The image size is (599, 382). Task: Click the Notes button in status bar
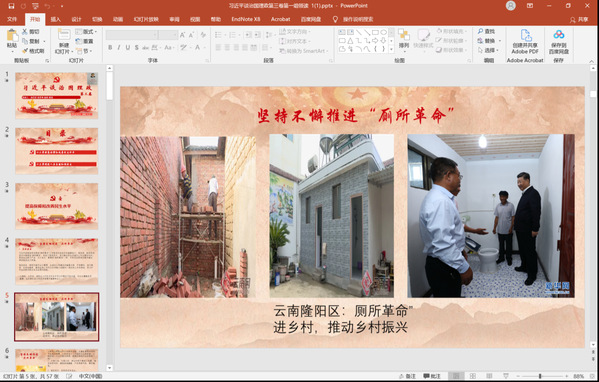(407, 376)
